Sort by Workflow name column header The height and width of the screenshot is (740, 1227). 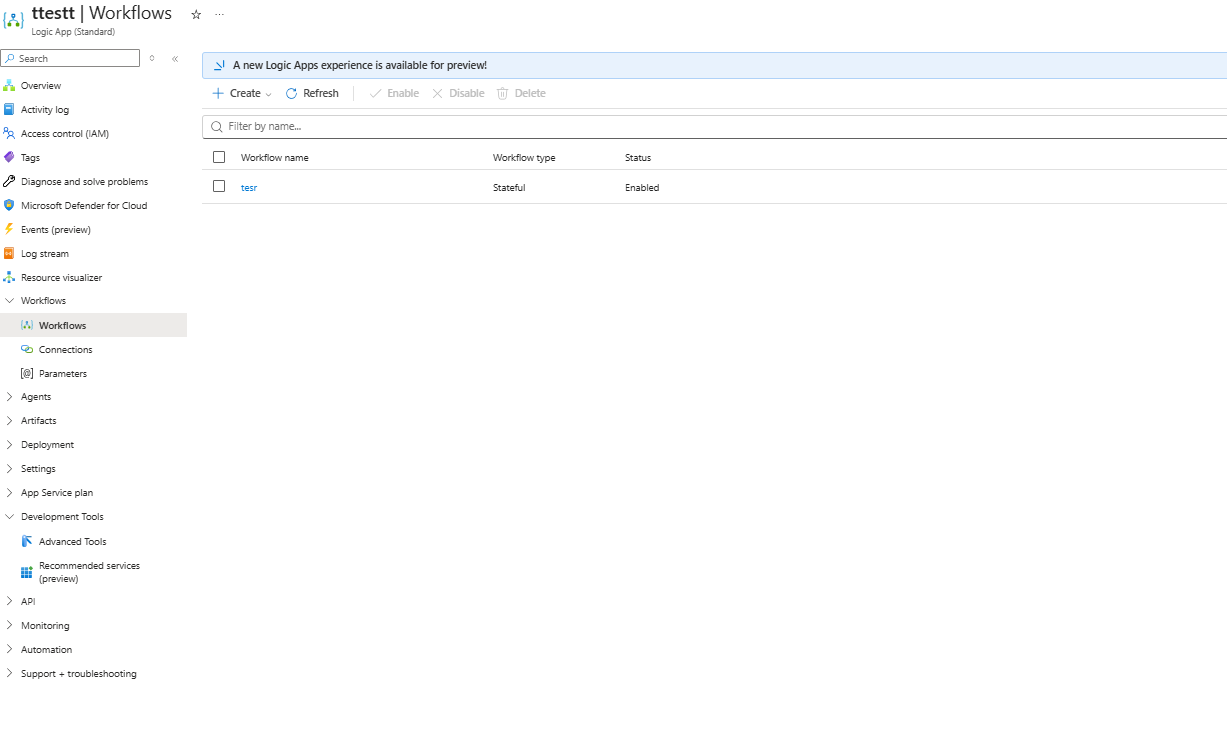[x=275, y=158]
